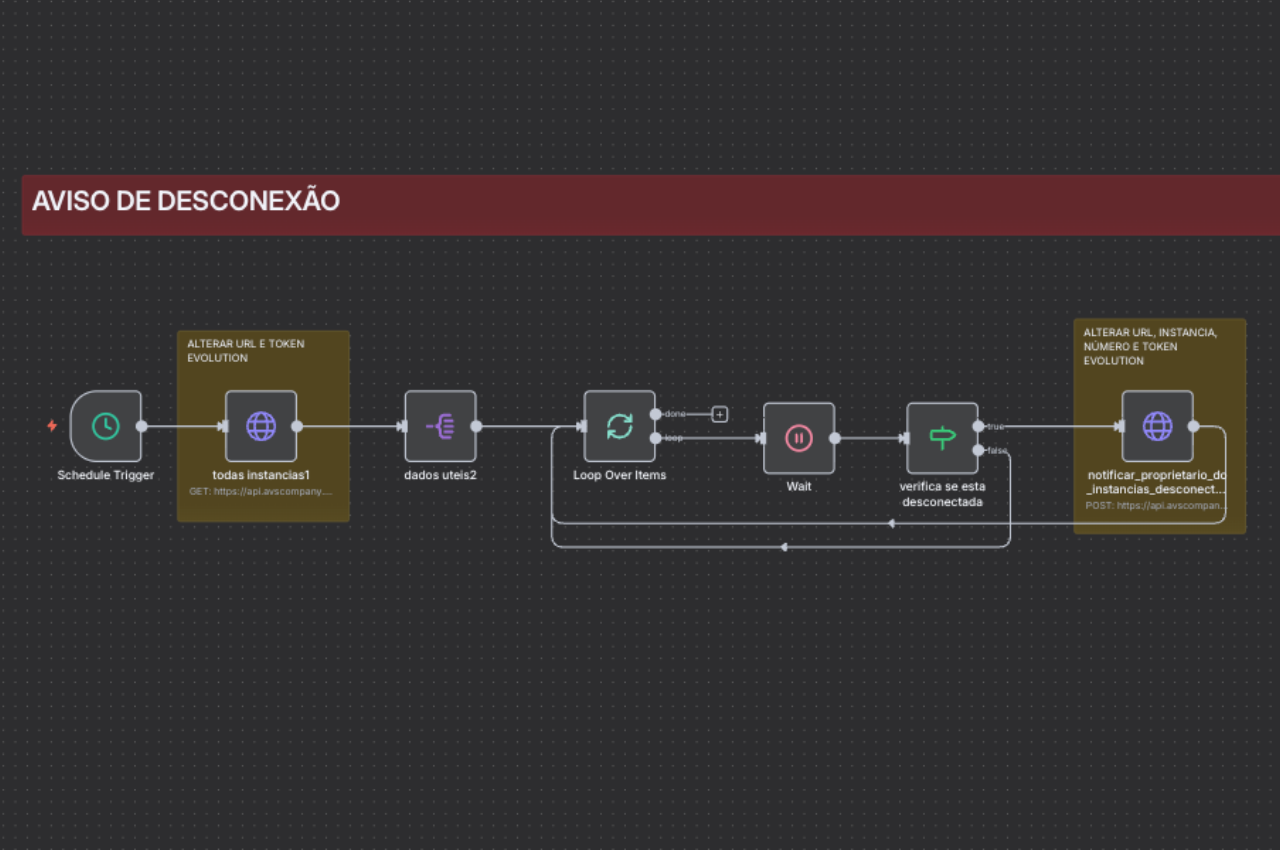Click the verifica se esta desconectada signpost icon

[942, 438]
